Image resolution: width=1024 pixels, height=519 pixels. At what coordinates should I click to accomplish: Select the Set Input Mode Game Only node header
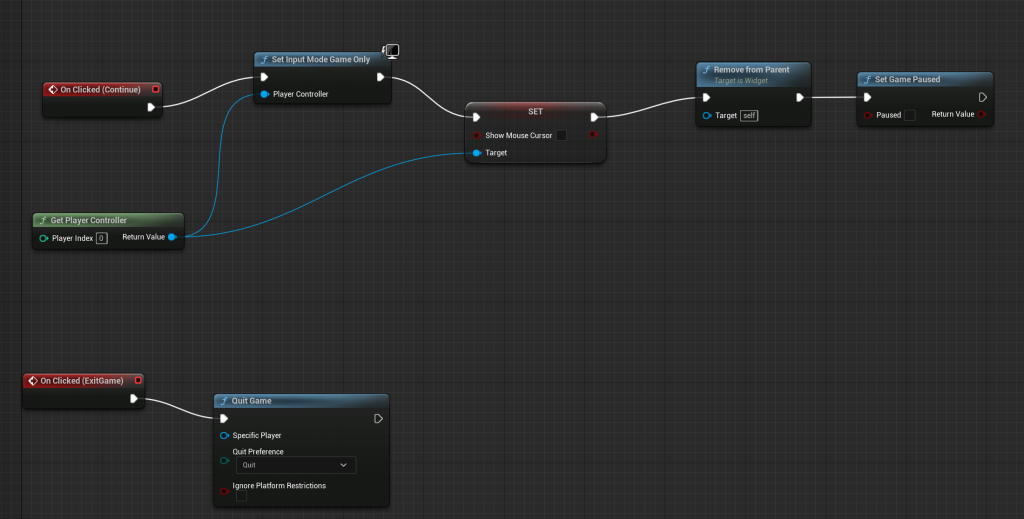[320, 60]
